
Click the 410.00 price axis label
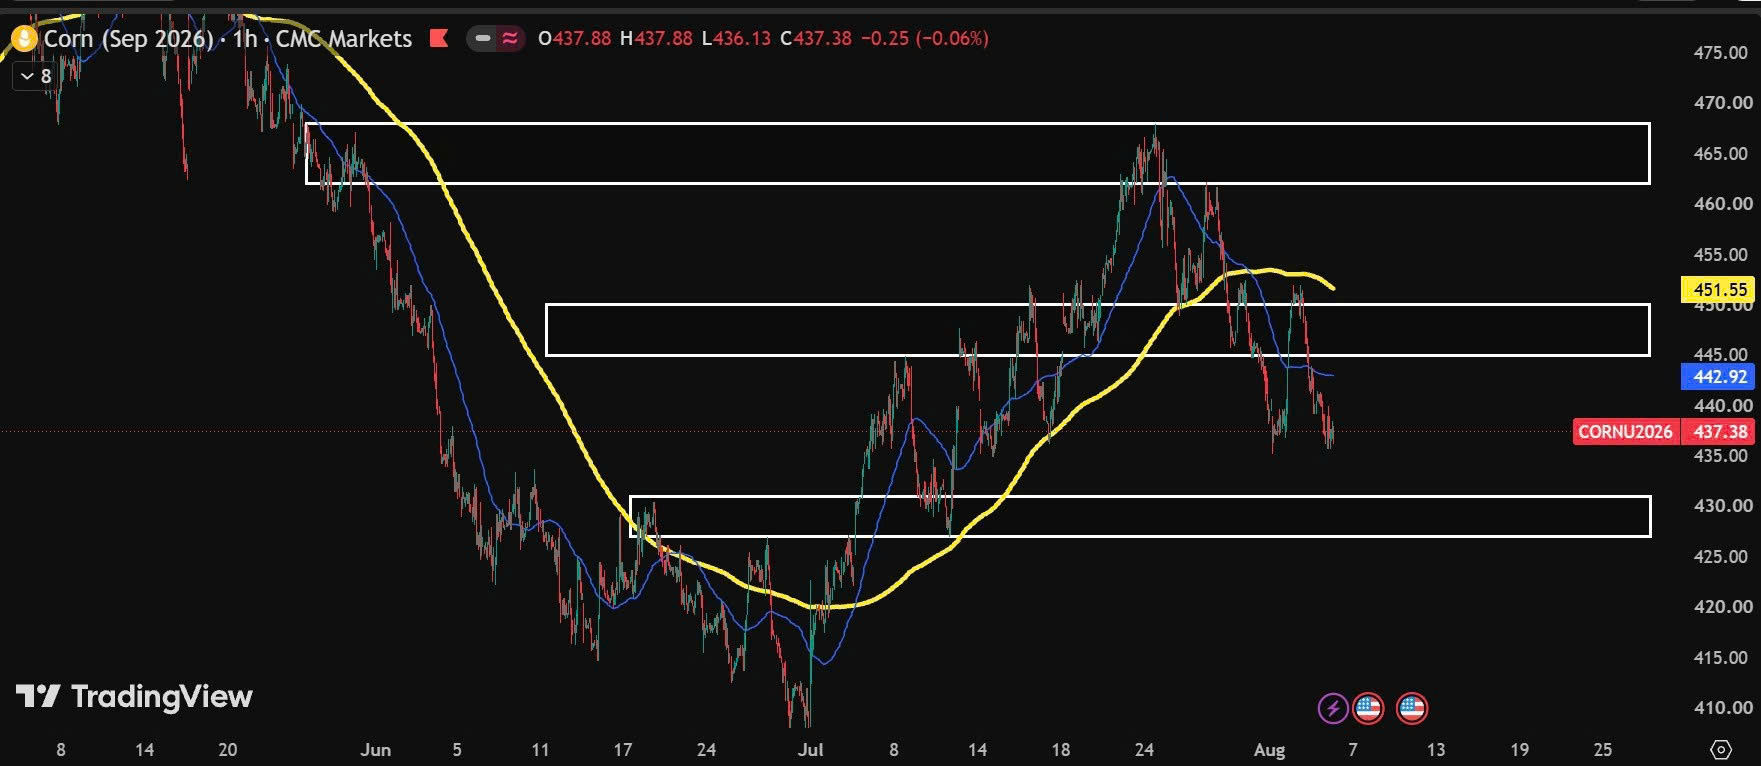coord(1722,708)
